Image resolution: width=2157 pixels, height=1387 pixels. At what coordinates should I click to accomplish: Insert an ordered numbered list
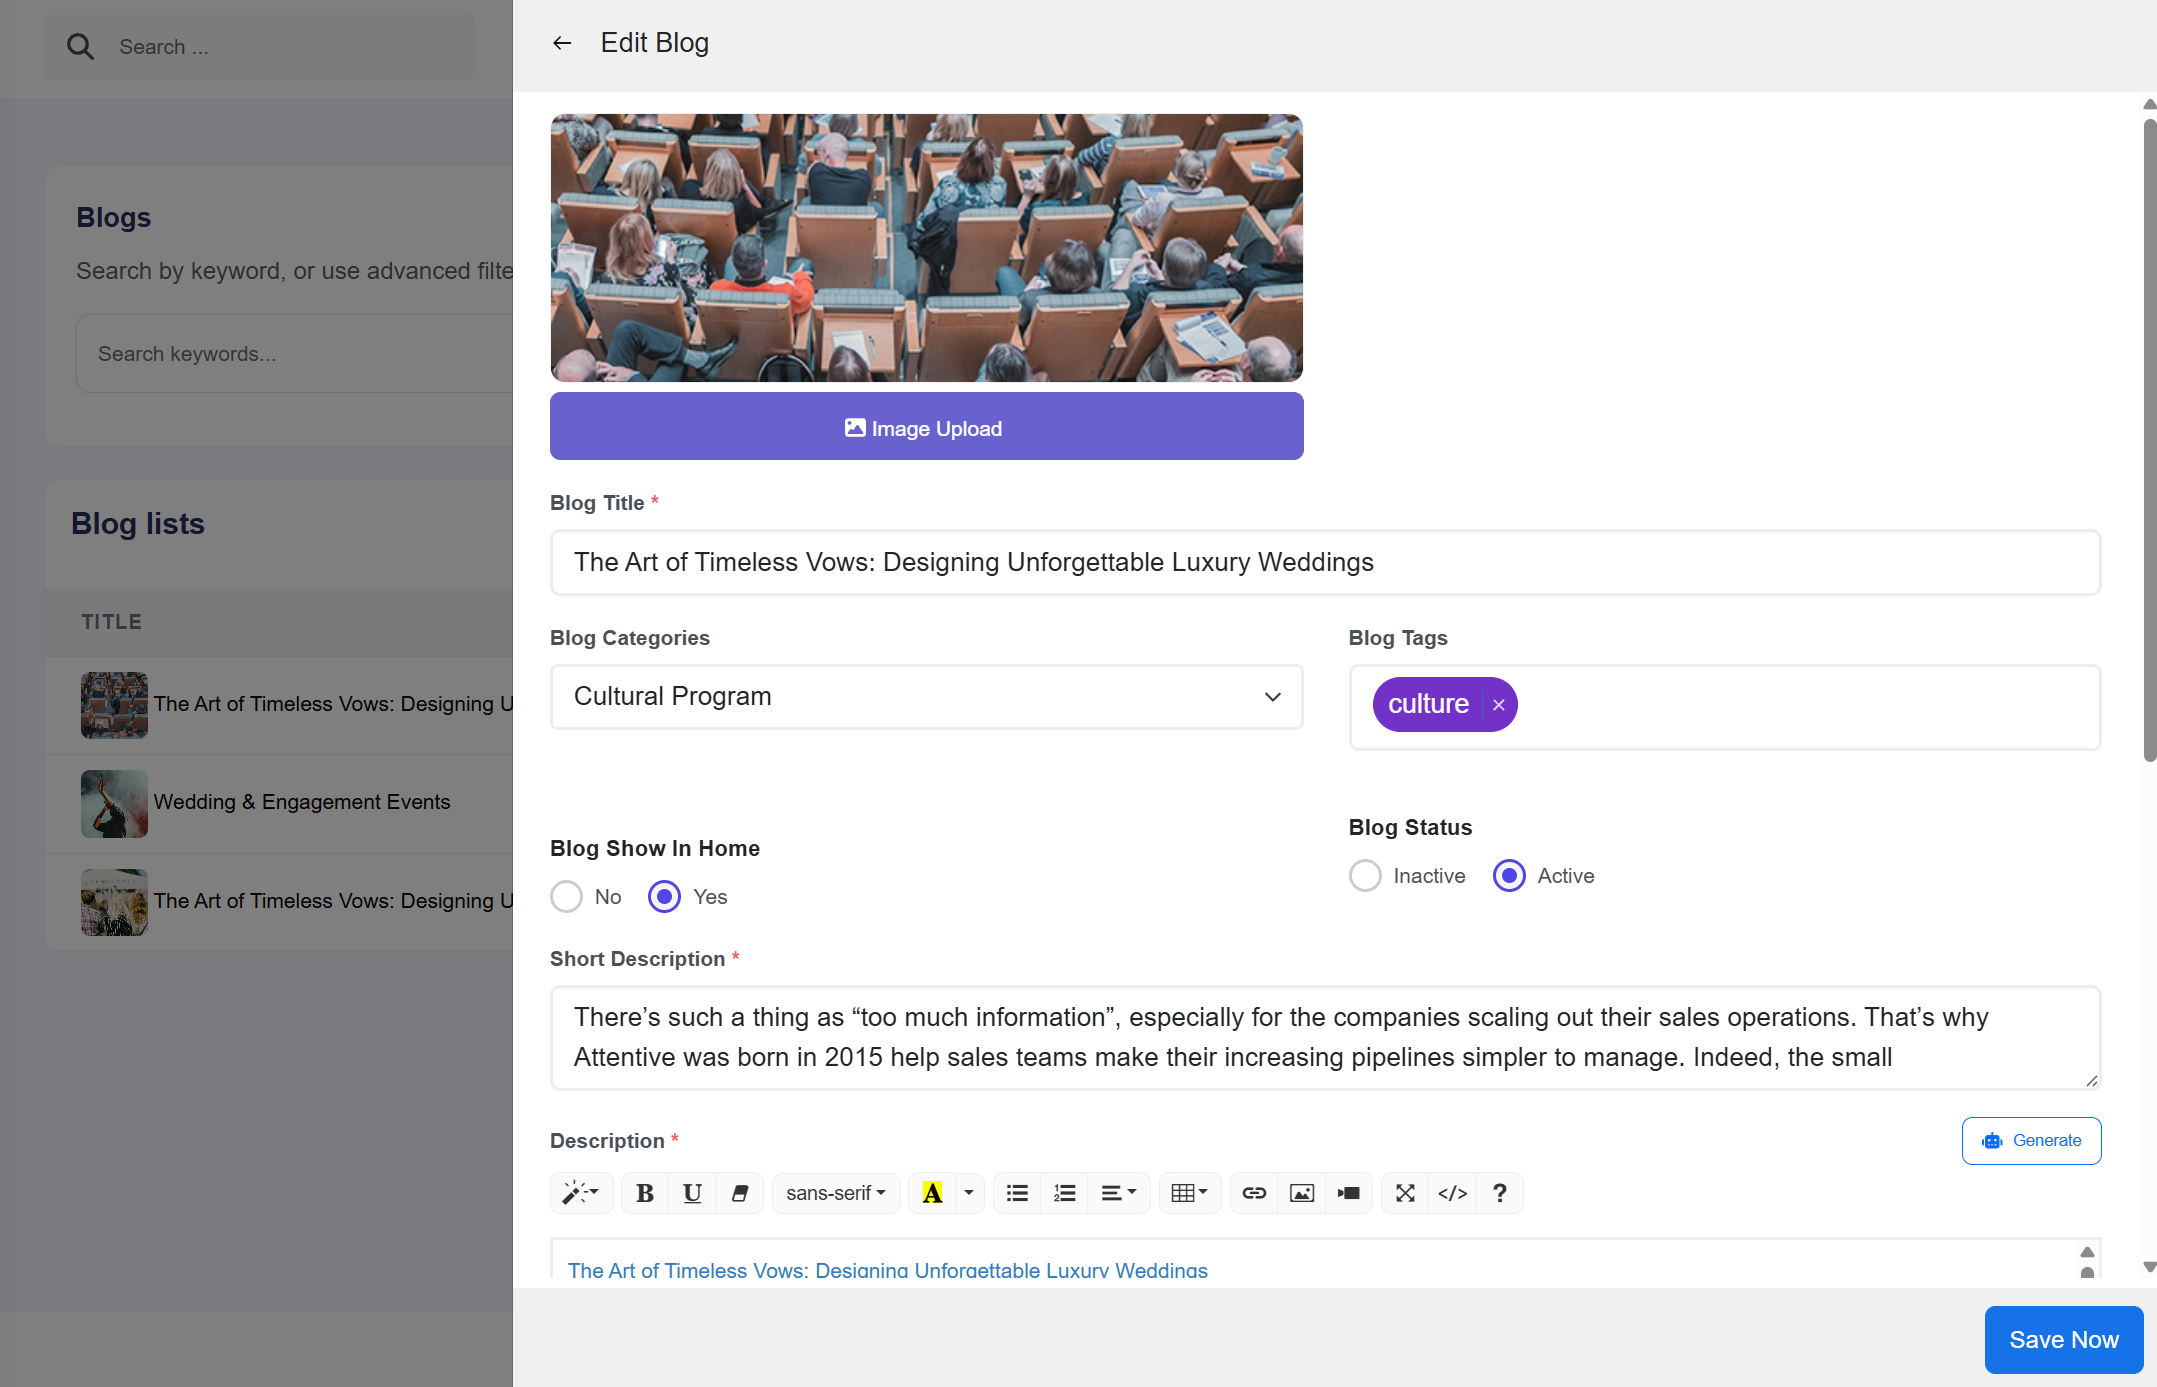click(x=1065, y=1193)
